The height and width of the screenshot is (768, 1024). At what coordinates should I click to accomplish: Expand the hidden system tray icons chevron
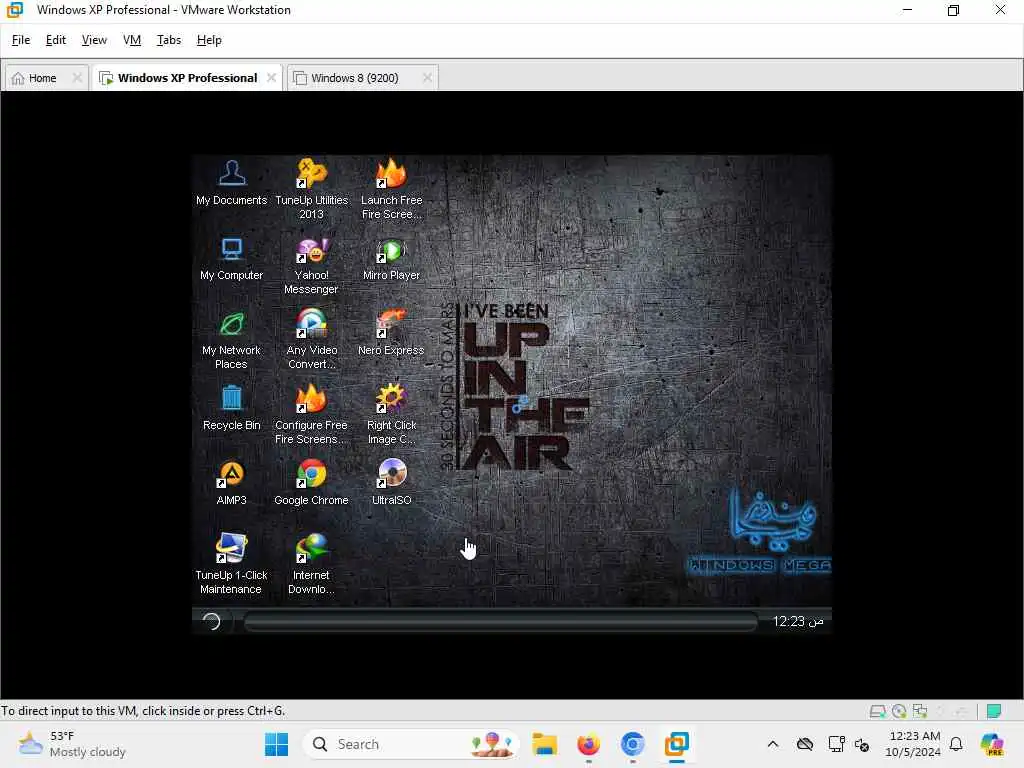773,744
